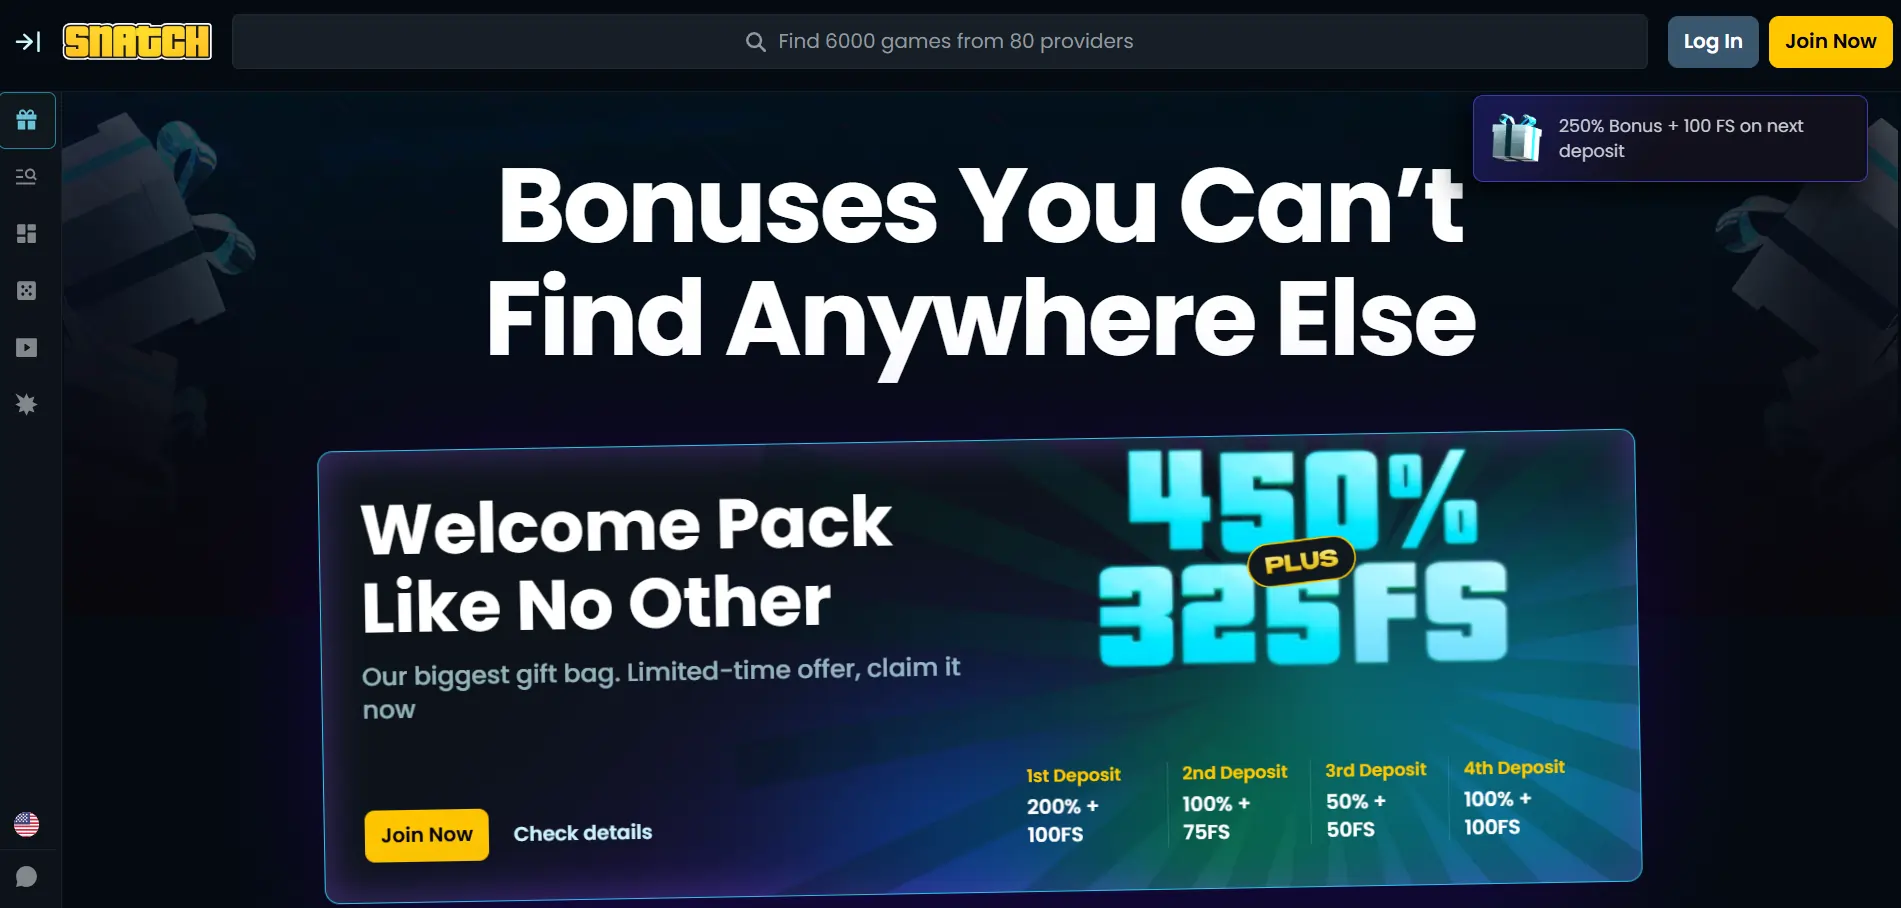Screen dimensions: 1901x908
Task: Click the gift box in bonus notification
Action: pyautogui.click(x=1517, y=138)
